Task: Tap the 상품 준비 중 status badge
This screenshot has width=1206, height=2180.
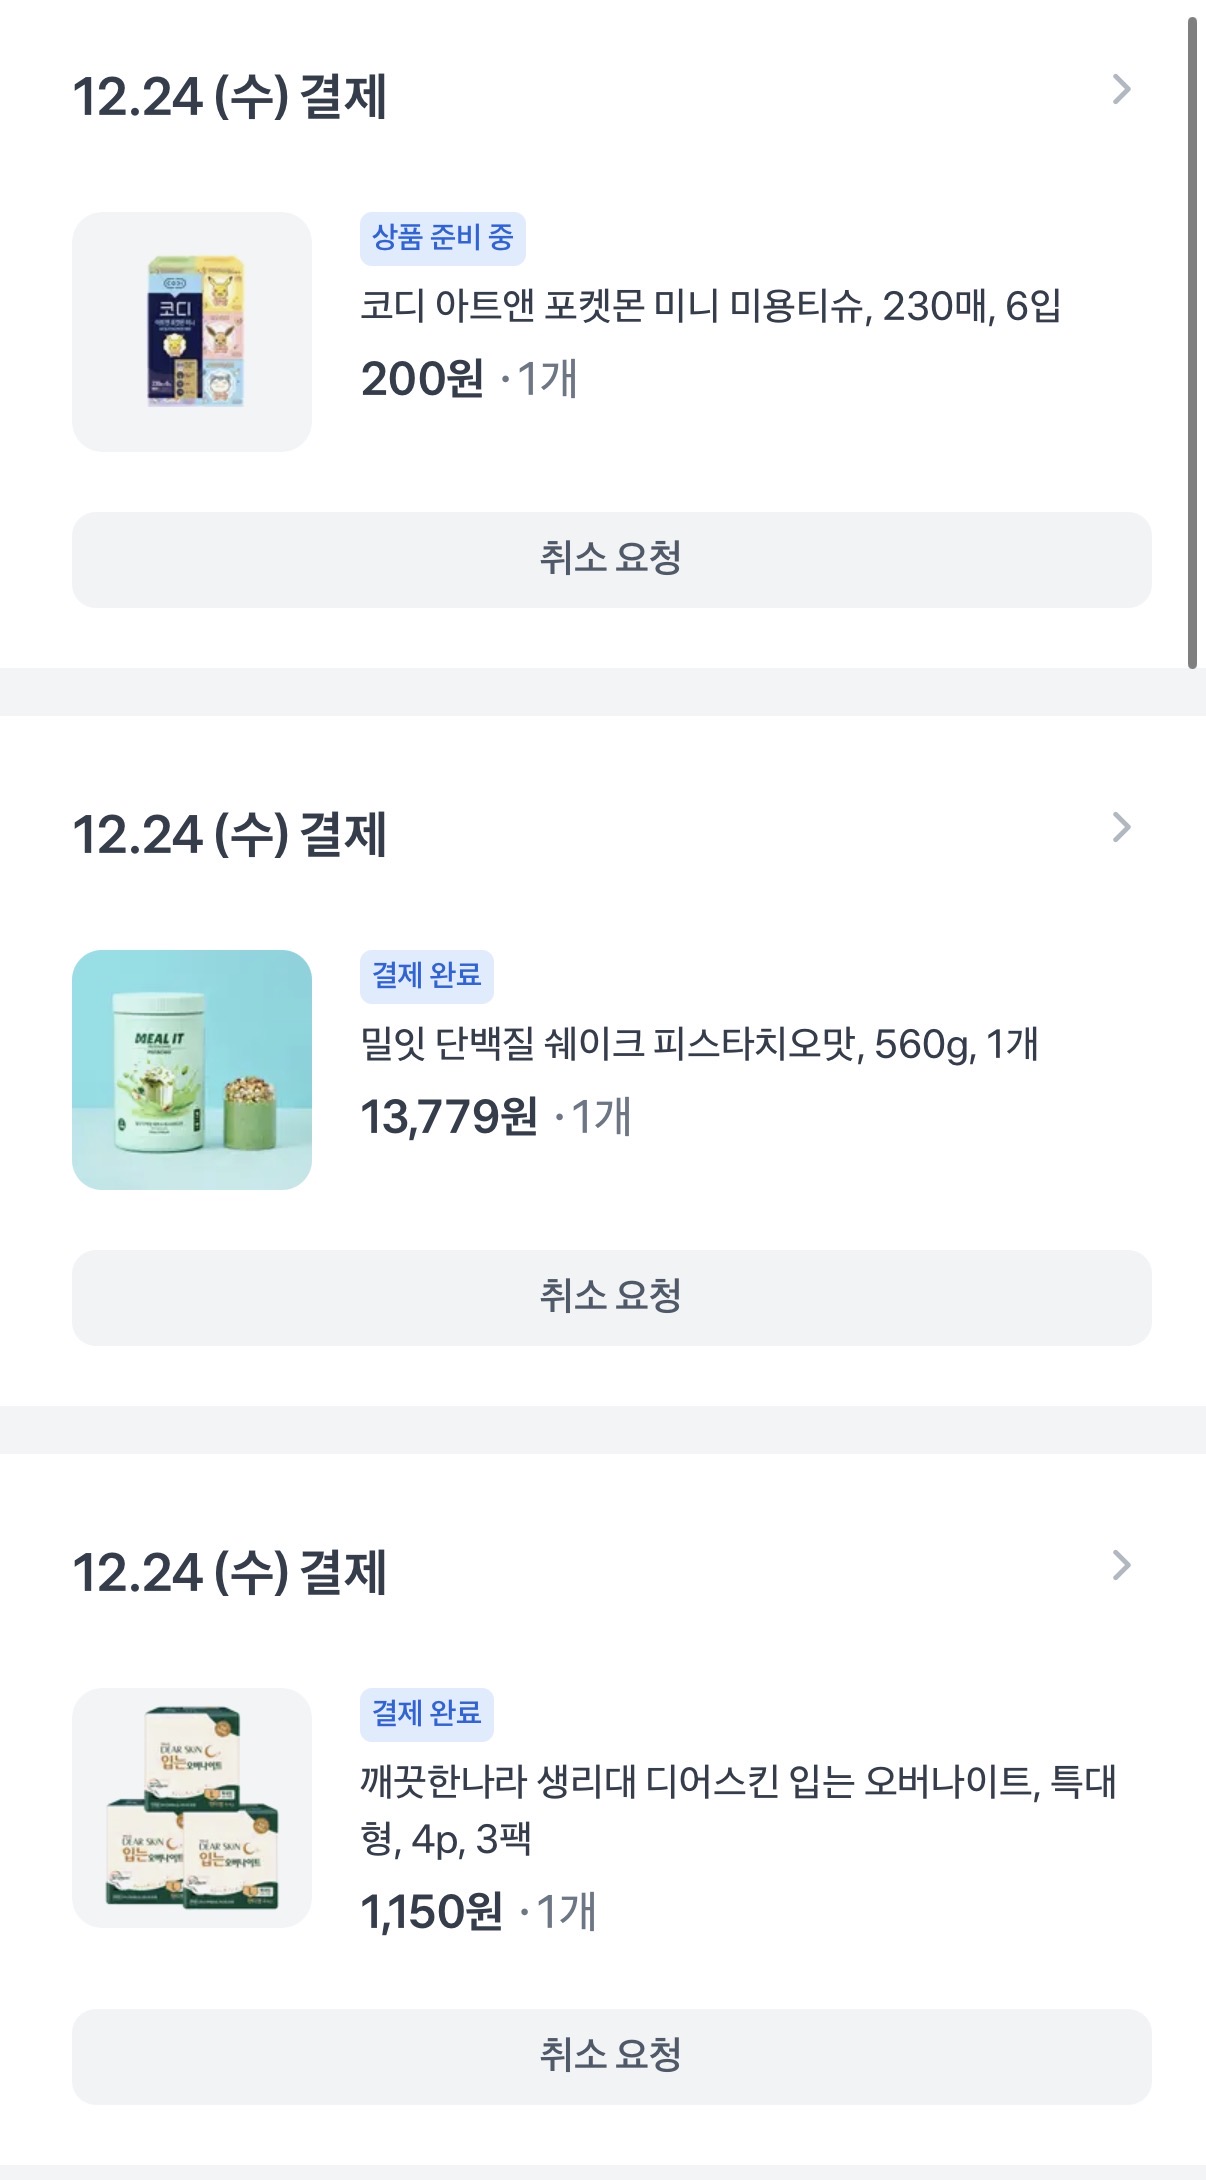Action: pyautogui.click(x=442, y=238)
